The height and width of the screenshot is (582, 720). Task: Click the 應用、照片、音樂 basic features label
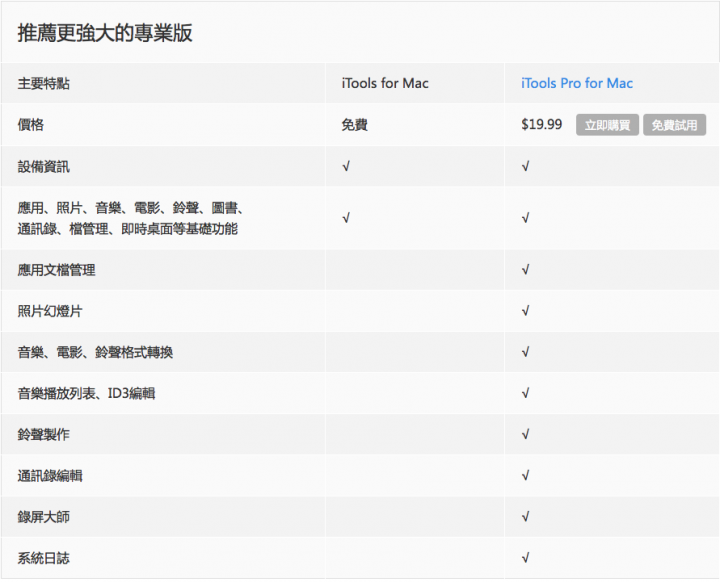(130, 218)
